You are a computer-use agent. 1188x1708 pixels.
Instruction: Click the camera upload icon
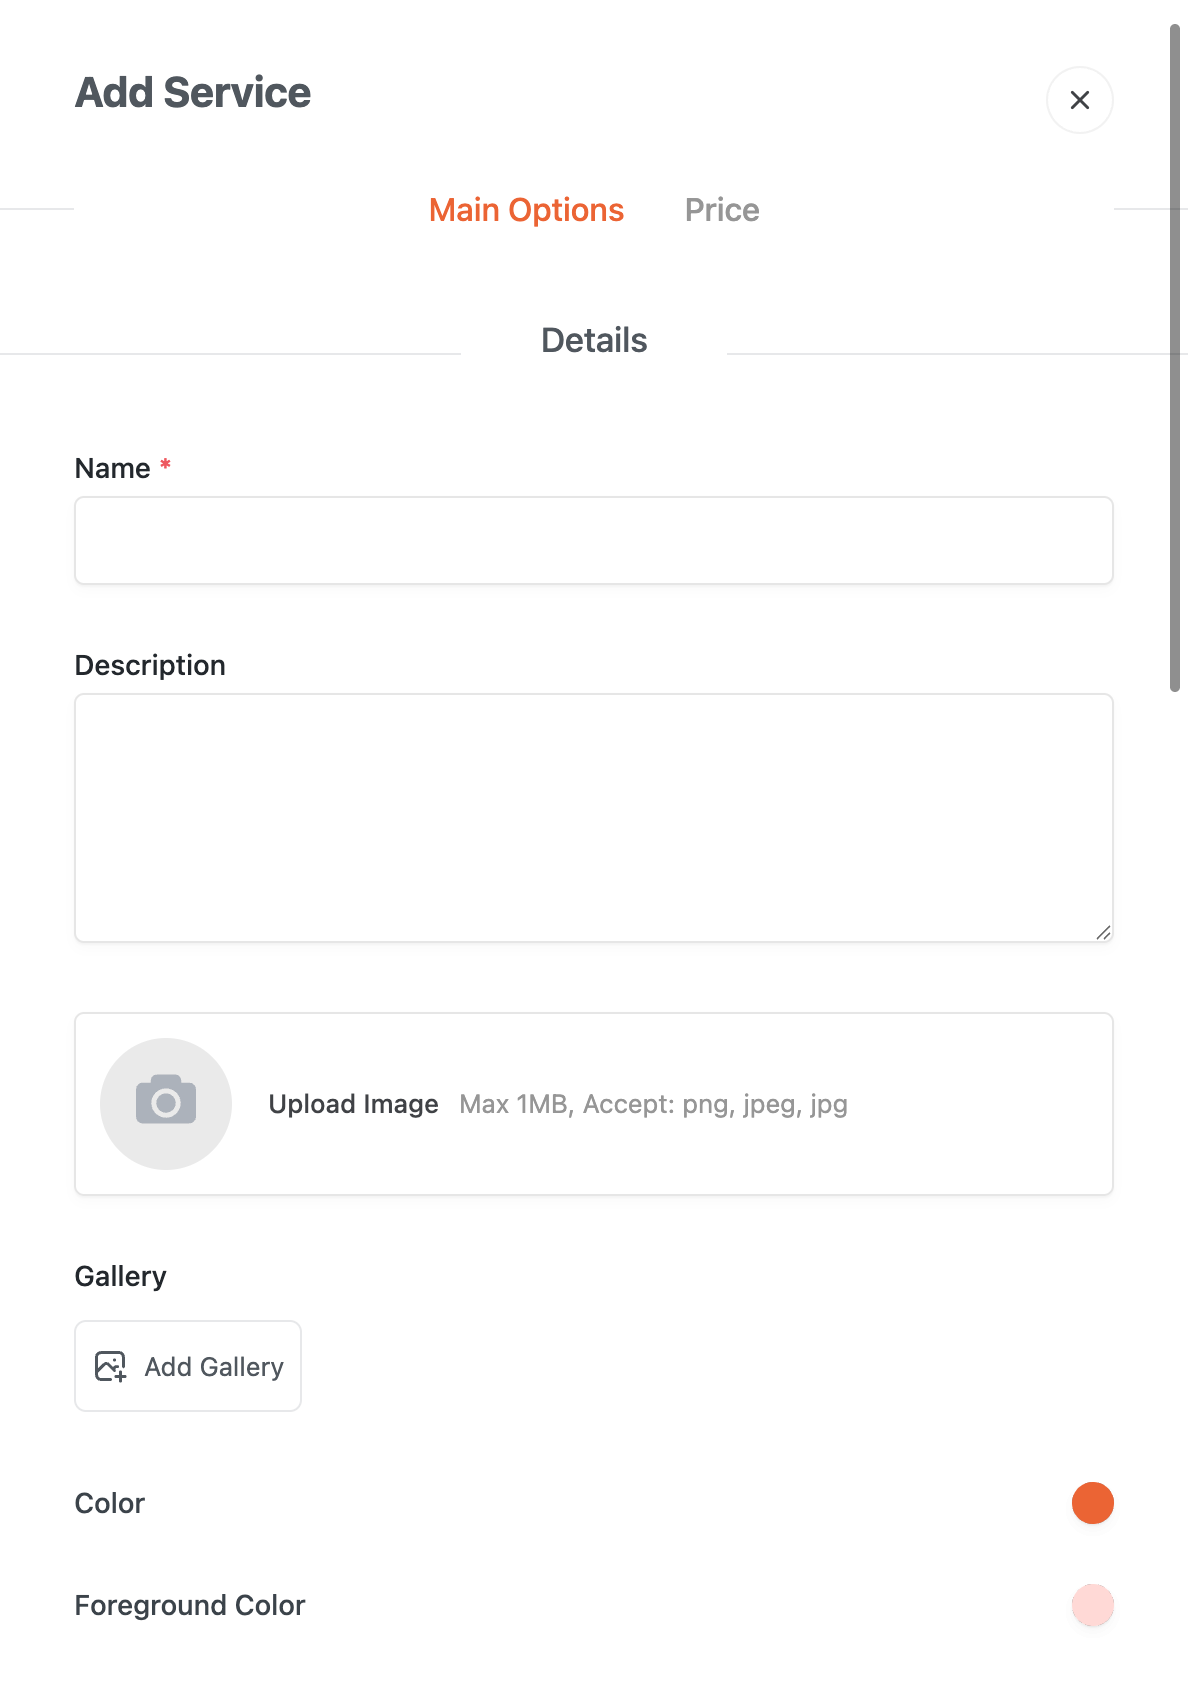coord(166,1103)
